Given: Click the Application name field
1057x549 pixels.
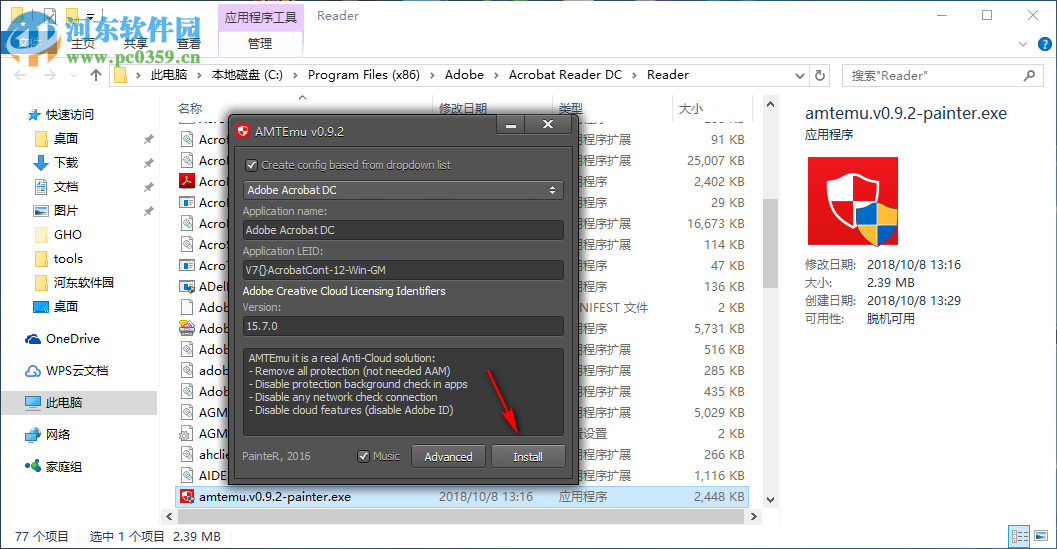Looking at the screenshot, I should point(402,230).
